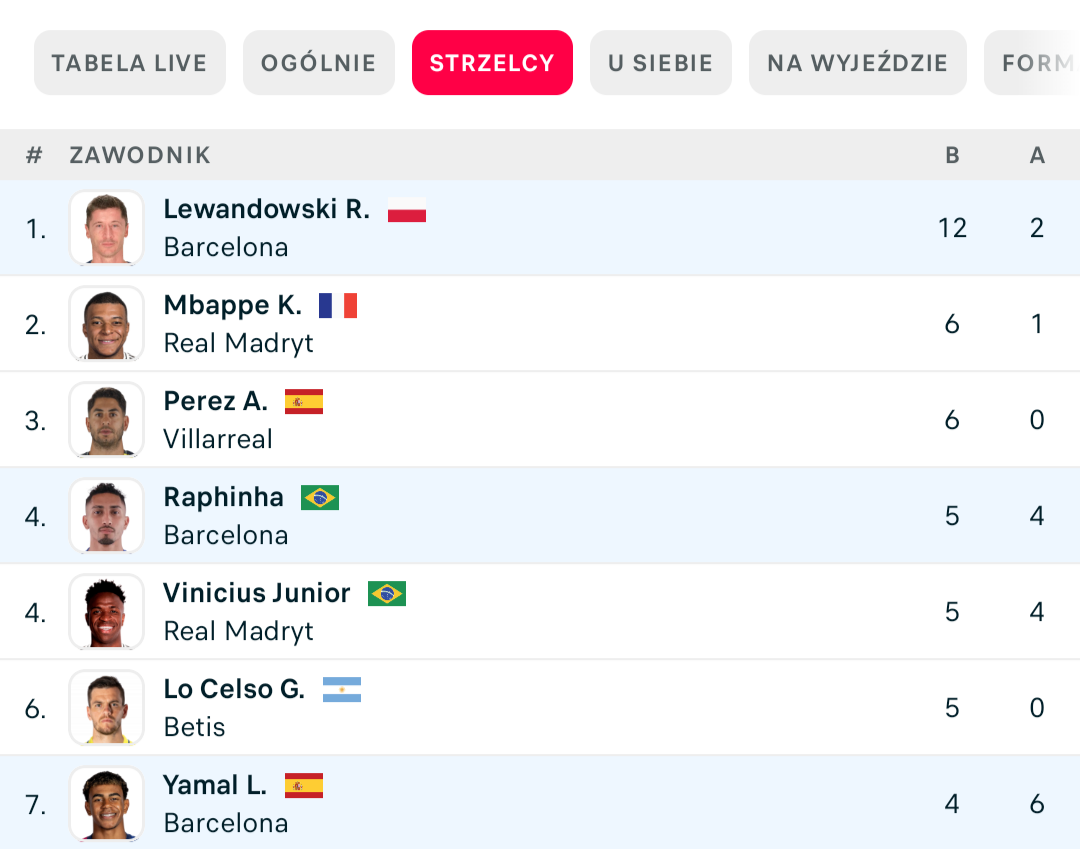1080x849 pixels.
Task: Click the Brazilian flag next to Raphinha
Action: point(320,498)
